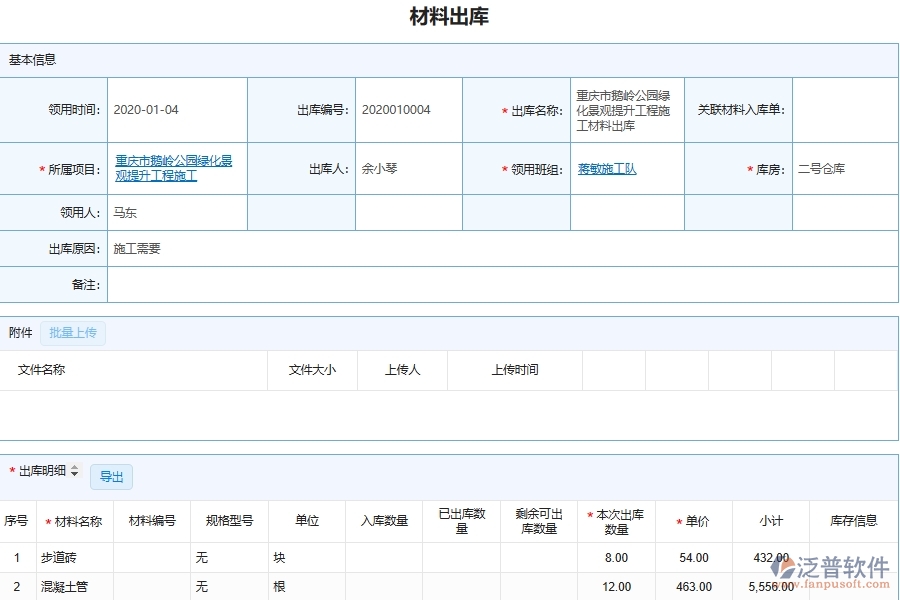The width and height of the screenshot is (900, 600).
Task: Click the empty 备注 remarks field
Action: pyautogui.click(x=400, y=285)
